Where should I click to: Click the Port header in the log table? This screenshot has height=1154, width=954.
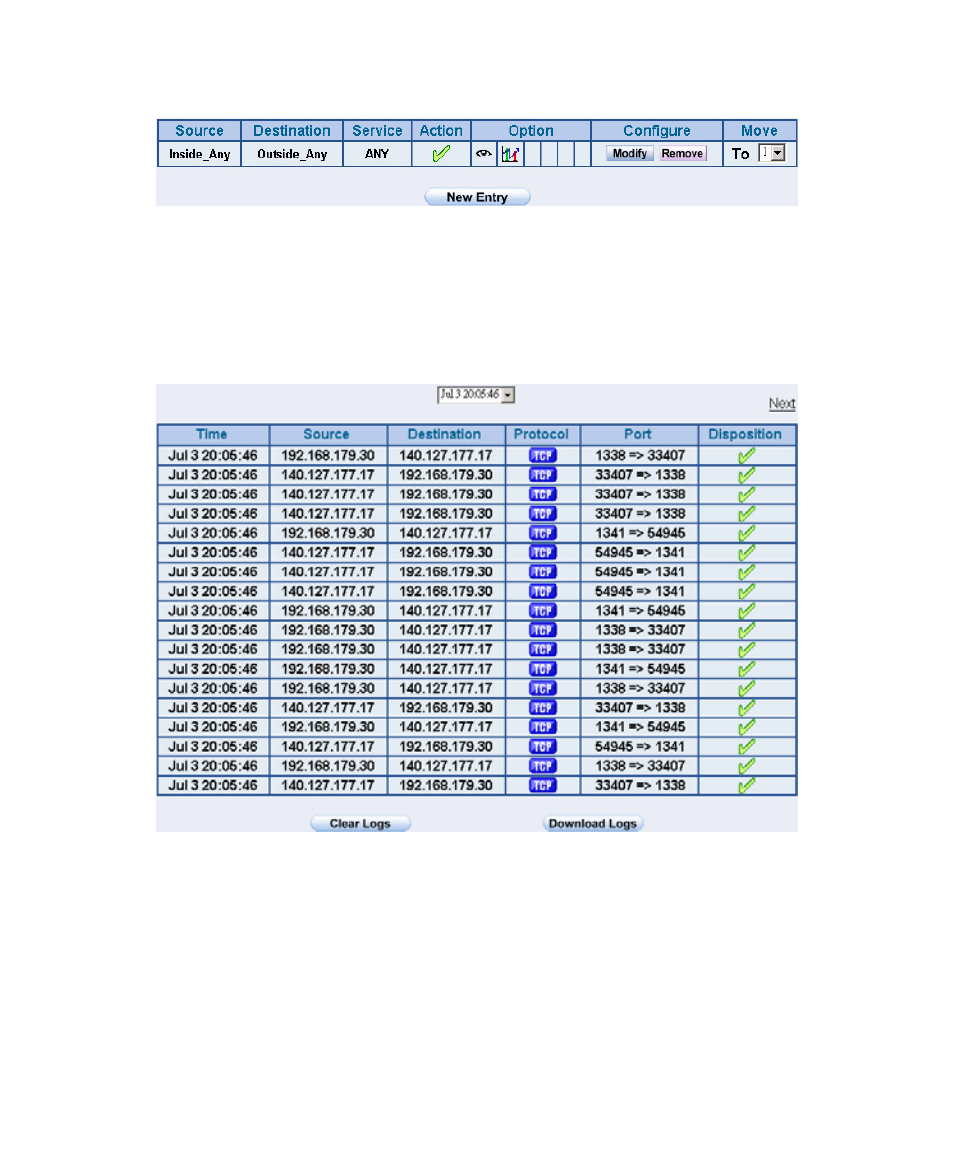(638, 434)
